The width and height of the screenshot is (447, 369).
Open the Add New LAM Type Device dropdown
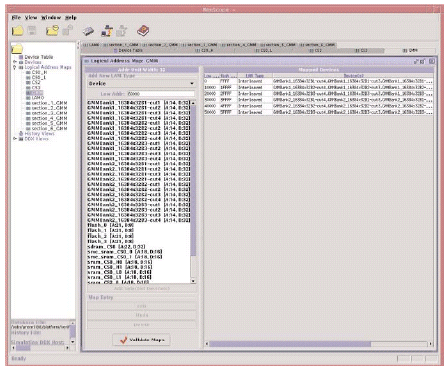pyautogui.click(x=142, y=83)
